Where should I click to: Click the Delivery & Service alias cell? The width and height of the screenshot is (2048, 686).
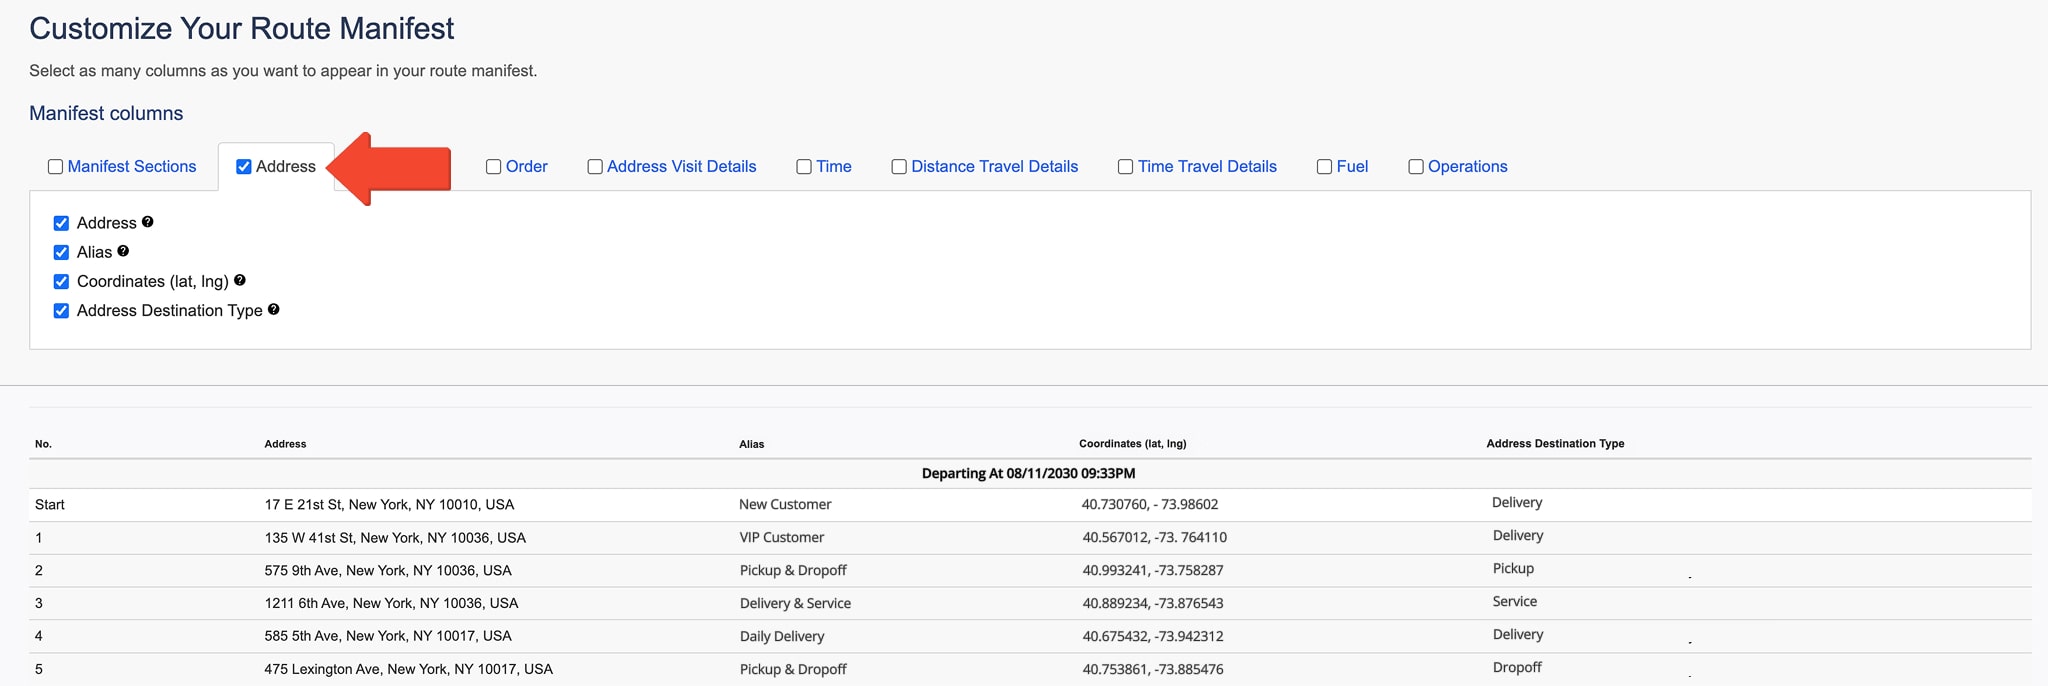[x=795, y=603]
